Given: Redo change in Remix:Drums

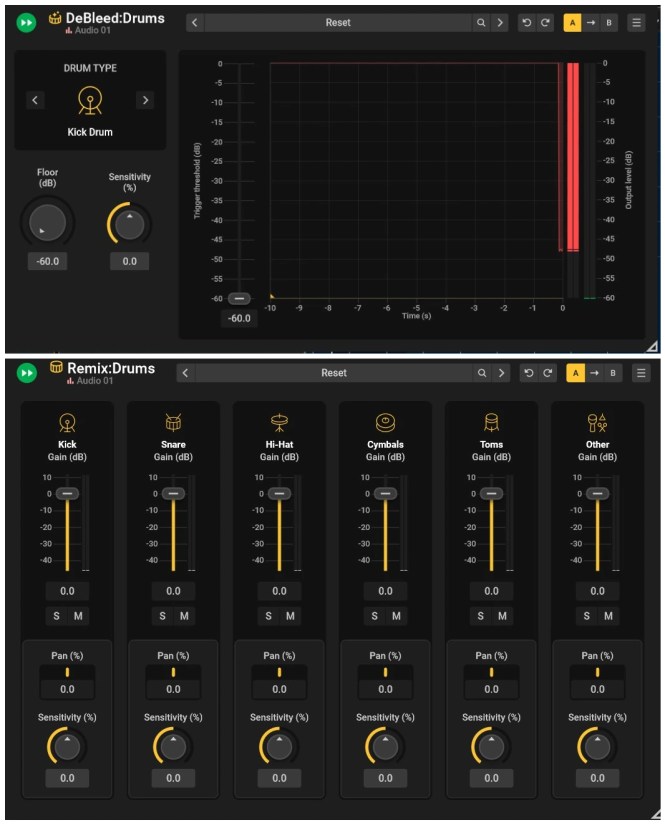Looking at the screenshot, I should [x=548, y=373].
